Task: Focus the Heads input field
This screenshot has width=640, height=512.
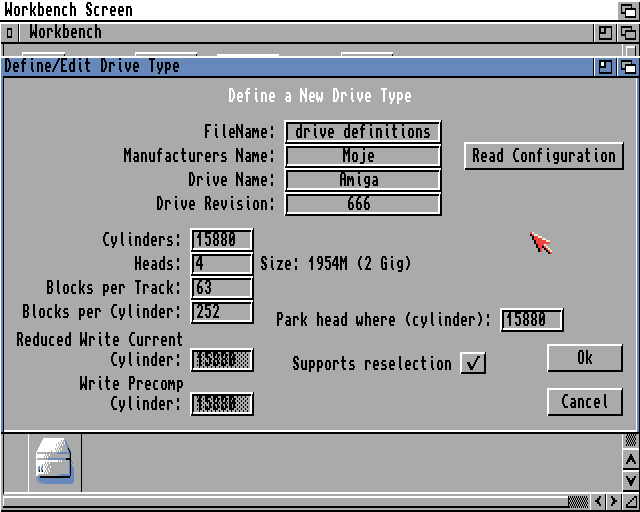Action: point(221,264)
